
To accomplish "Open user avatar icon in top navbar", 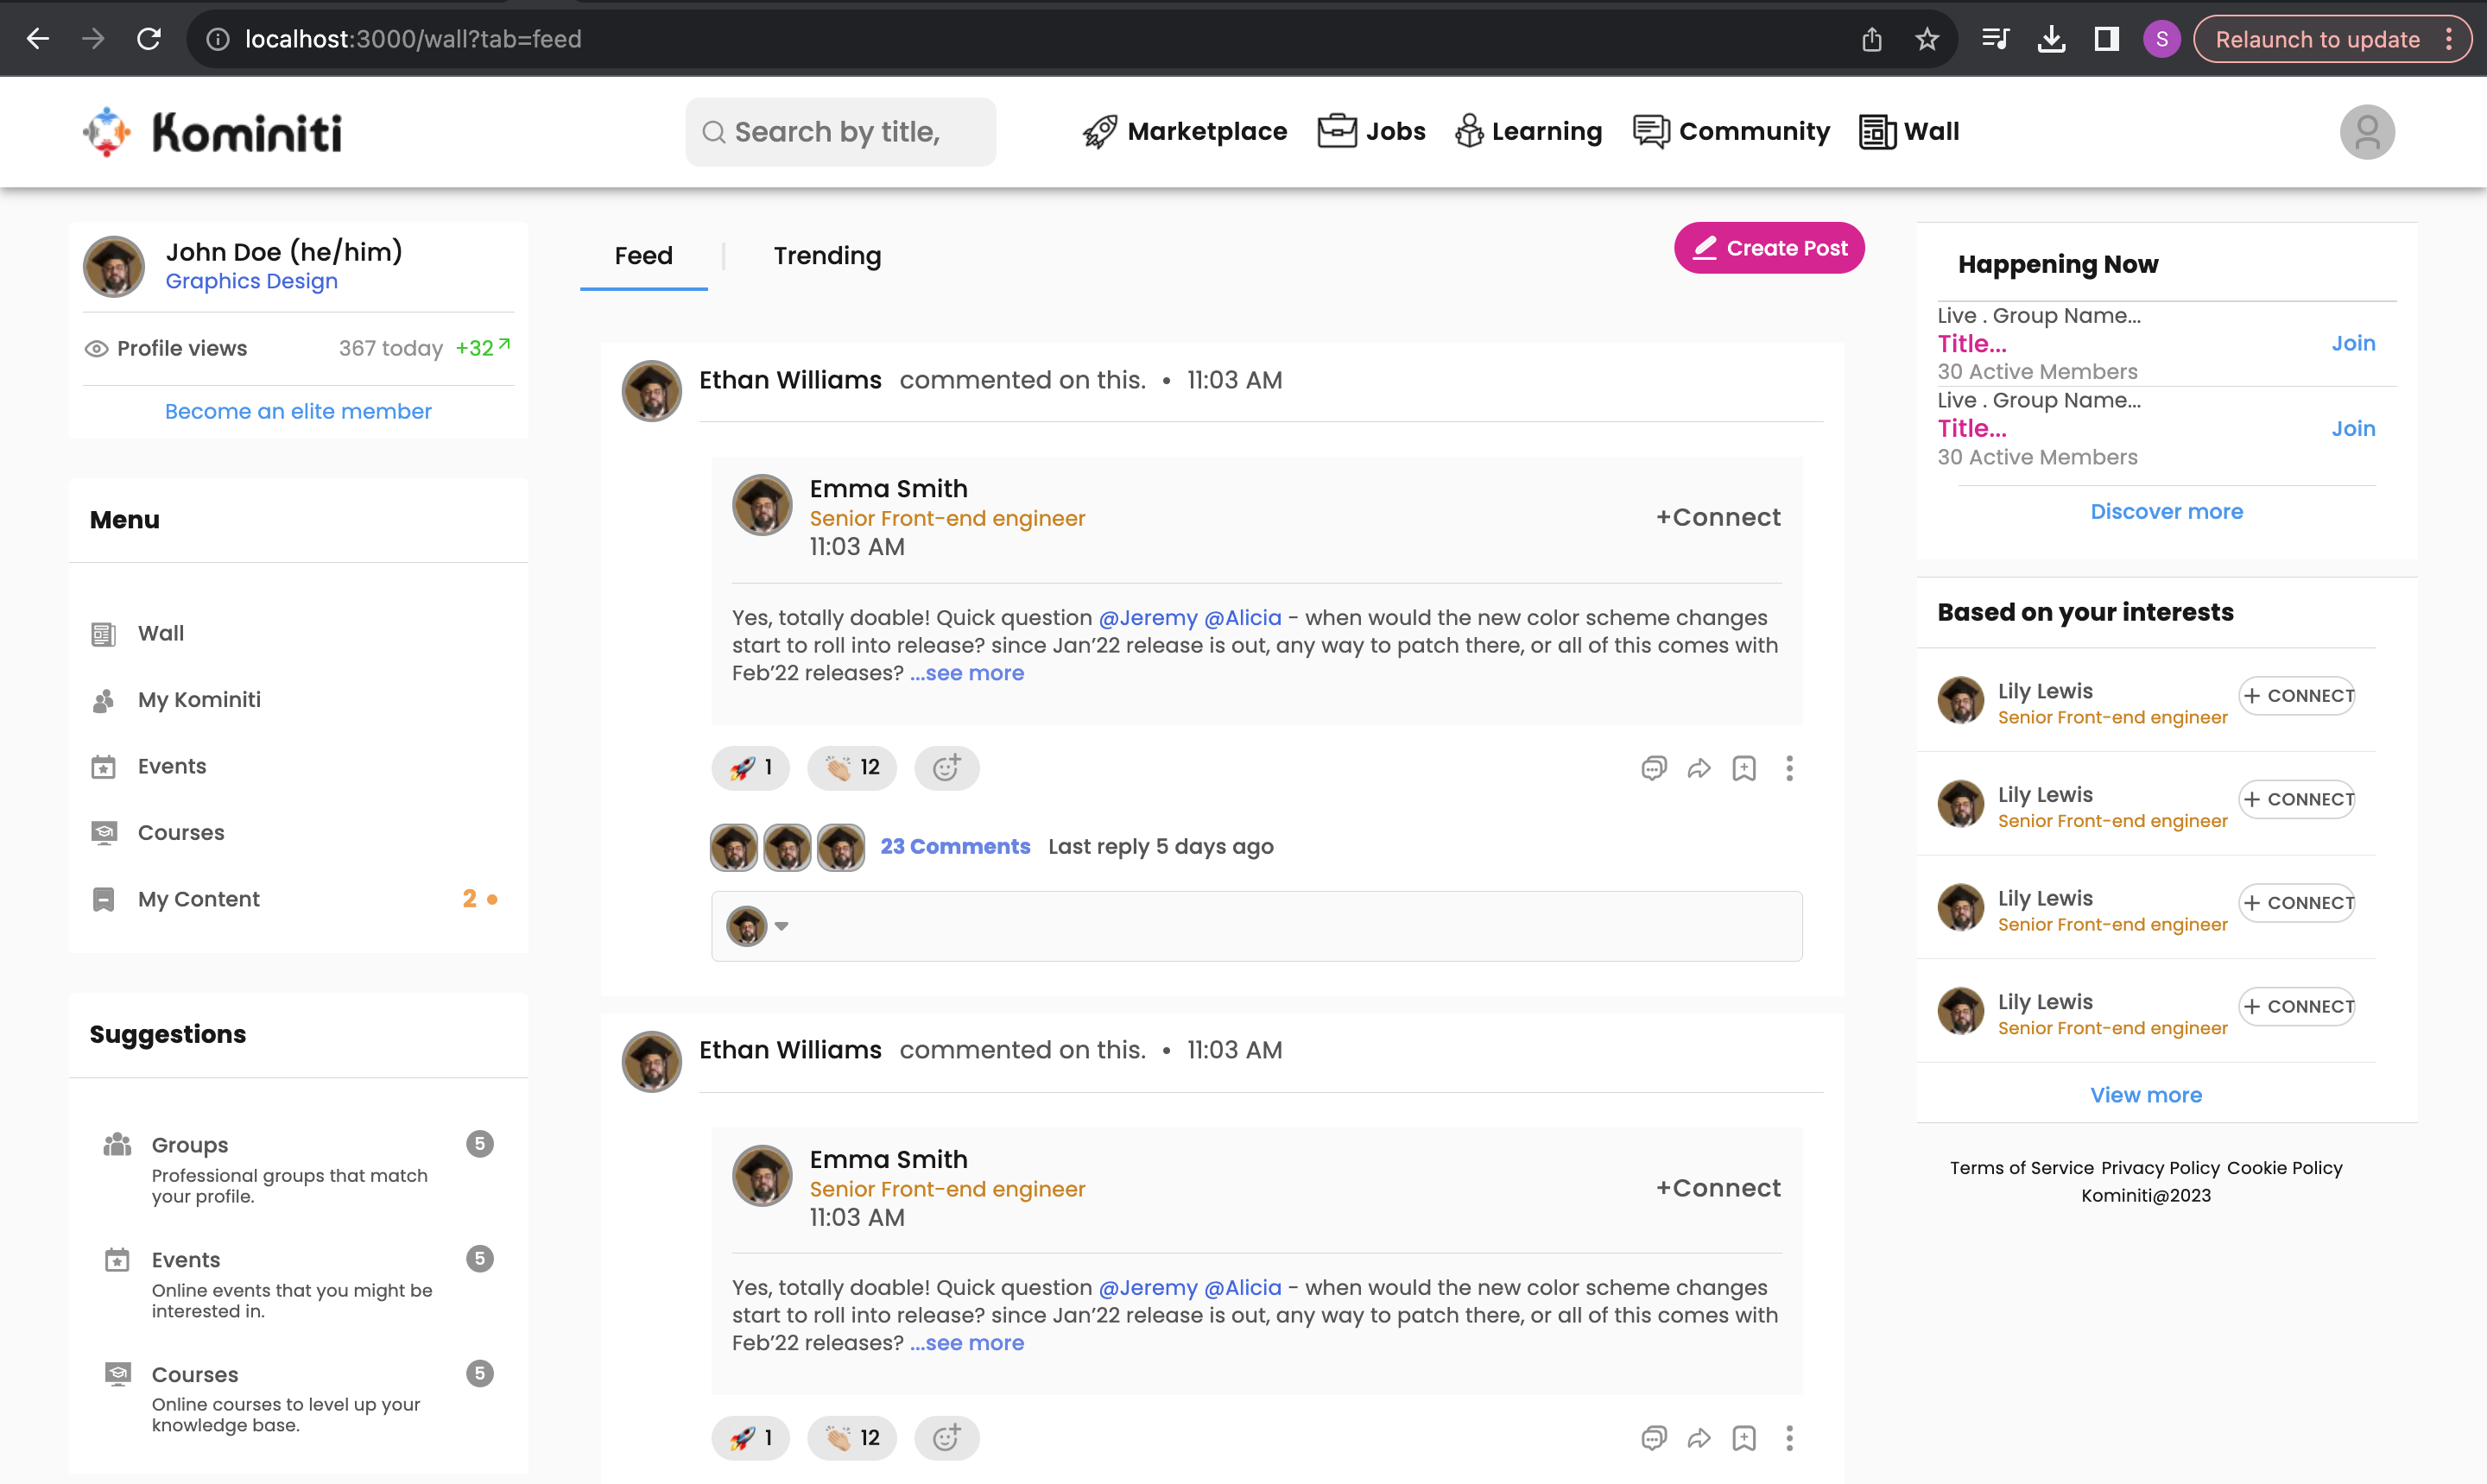I will click(x=2366, y=132).
